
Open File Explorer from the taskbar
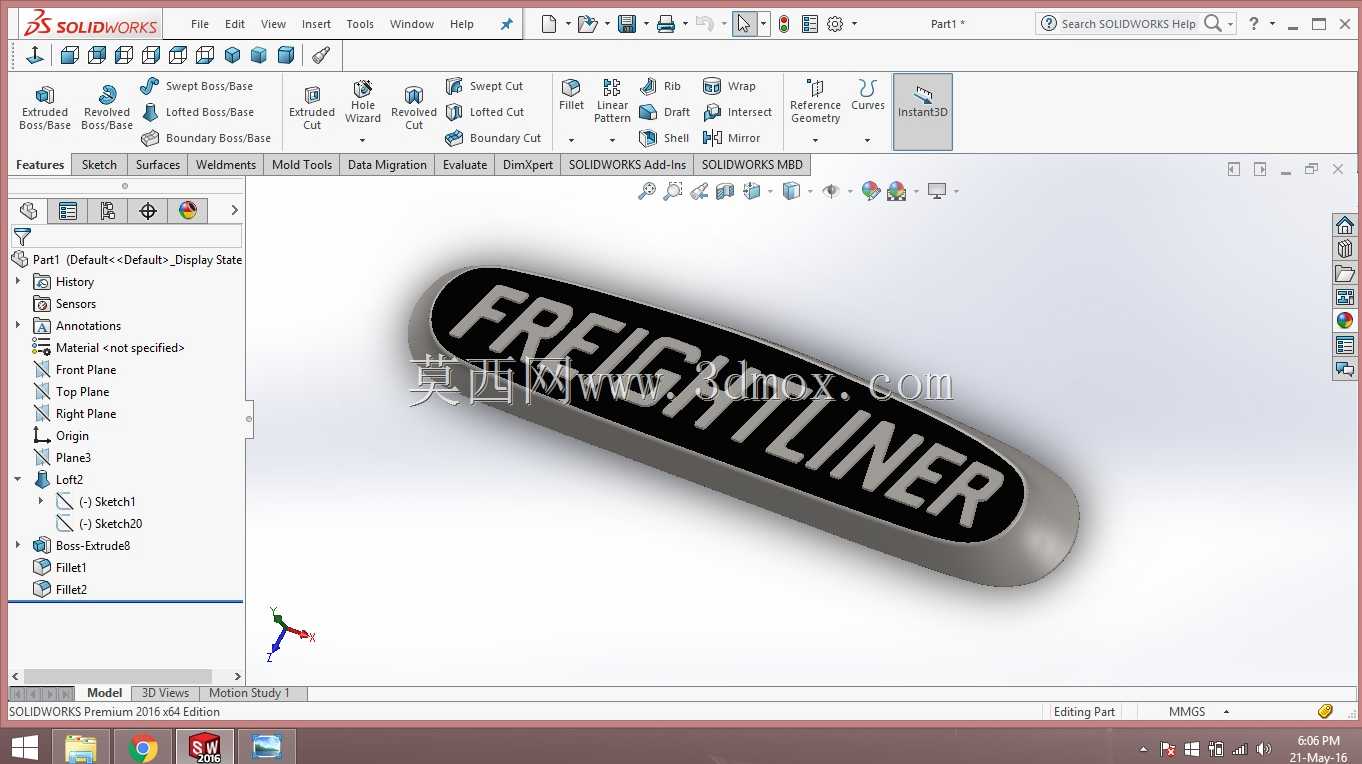point(80,747)
